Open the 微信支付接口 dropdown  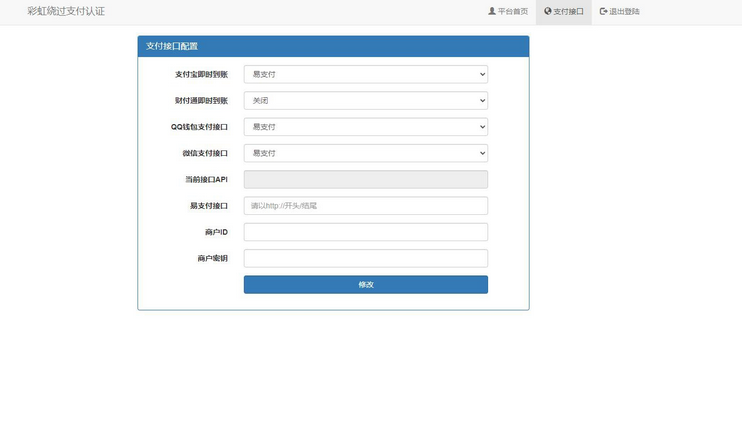pyautogui.click(x=366, y=153)
